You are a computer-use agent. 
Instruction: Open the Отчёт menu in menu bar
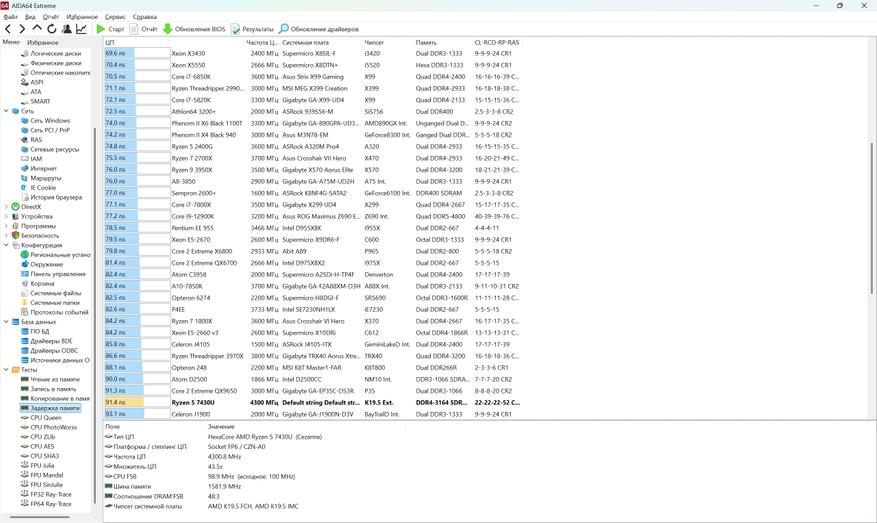click(51, 17)
